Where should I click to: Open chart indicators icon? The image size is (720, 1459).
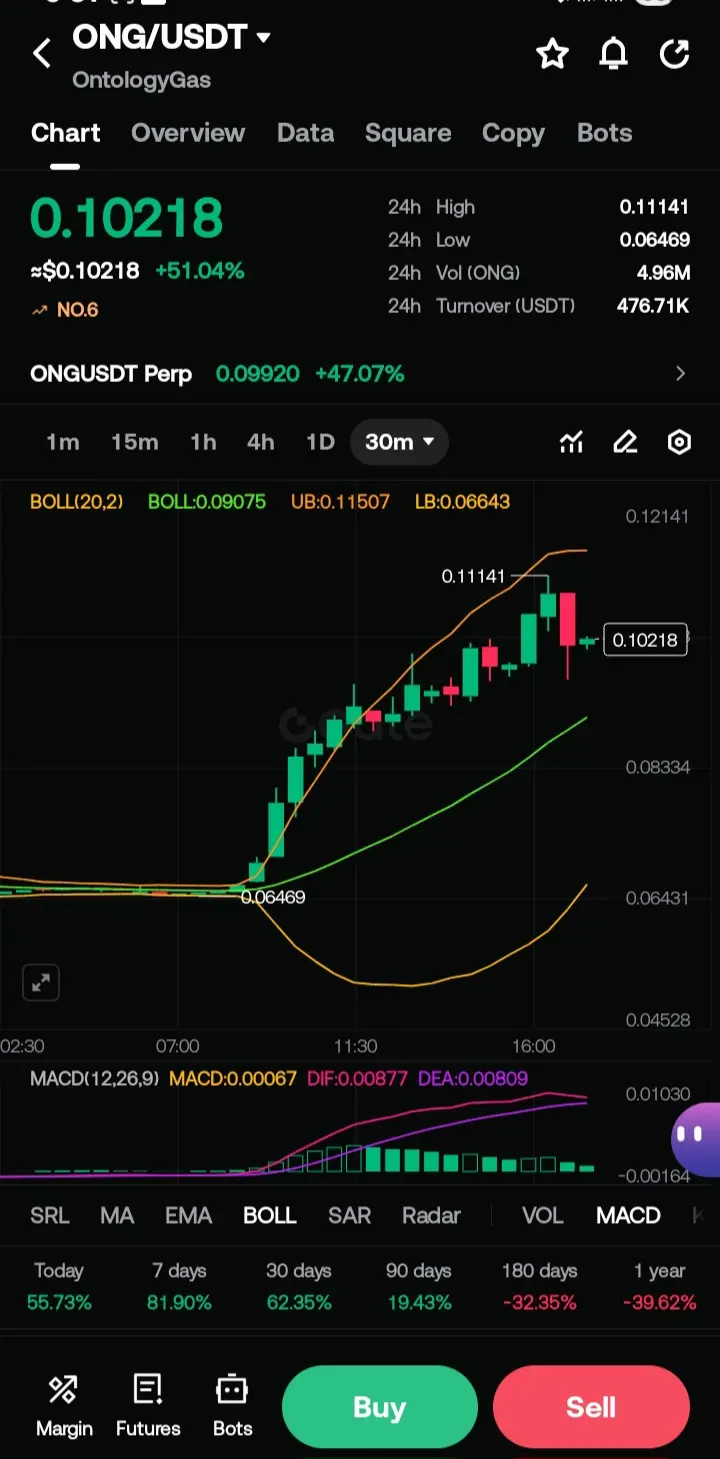(571, 442)
